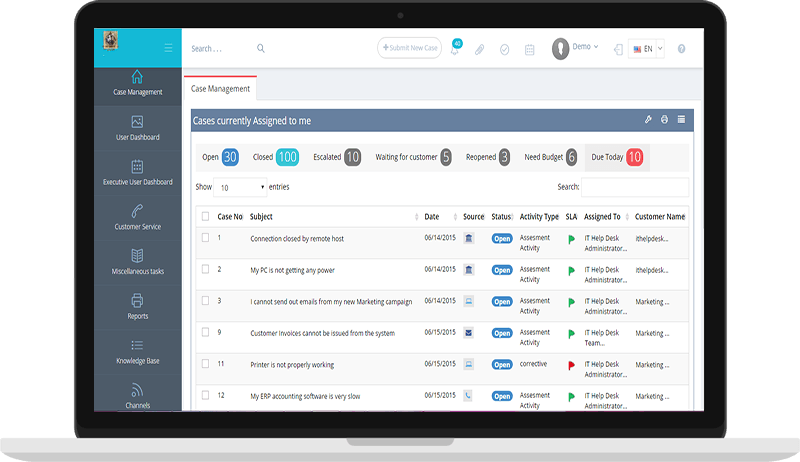Check the checkbox for case 12
Viewport: 800px width, 462px height.
pos(205,395)
